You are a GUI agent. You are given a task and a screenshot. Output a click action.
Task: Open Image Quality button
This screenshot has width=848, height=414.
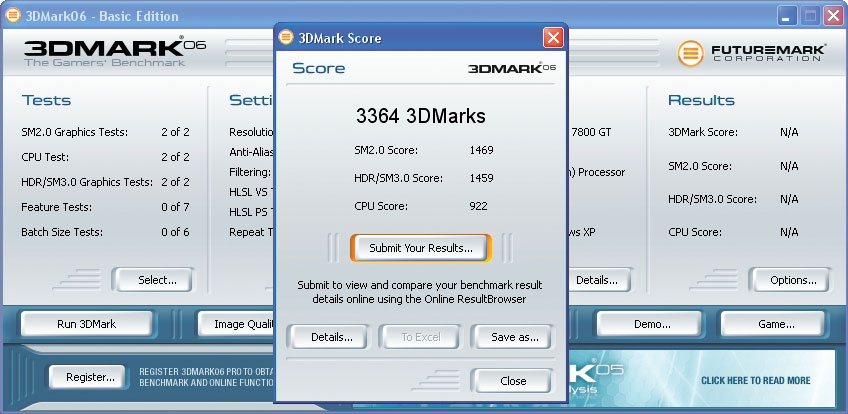point(238,324)
